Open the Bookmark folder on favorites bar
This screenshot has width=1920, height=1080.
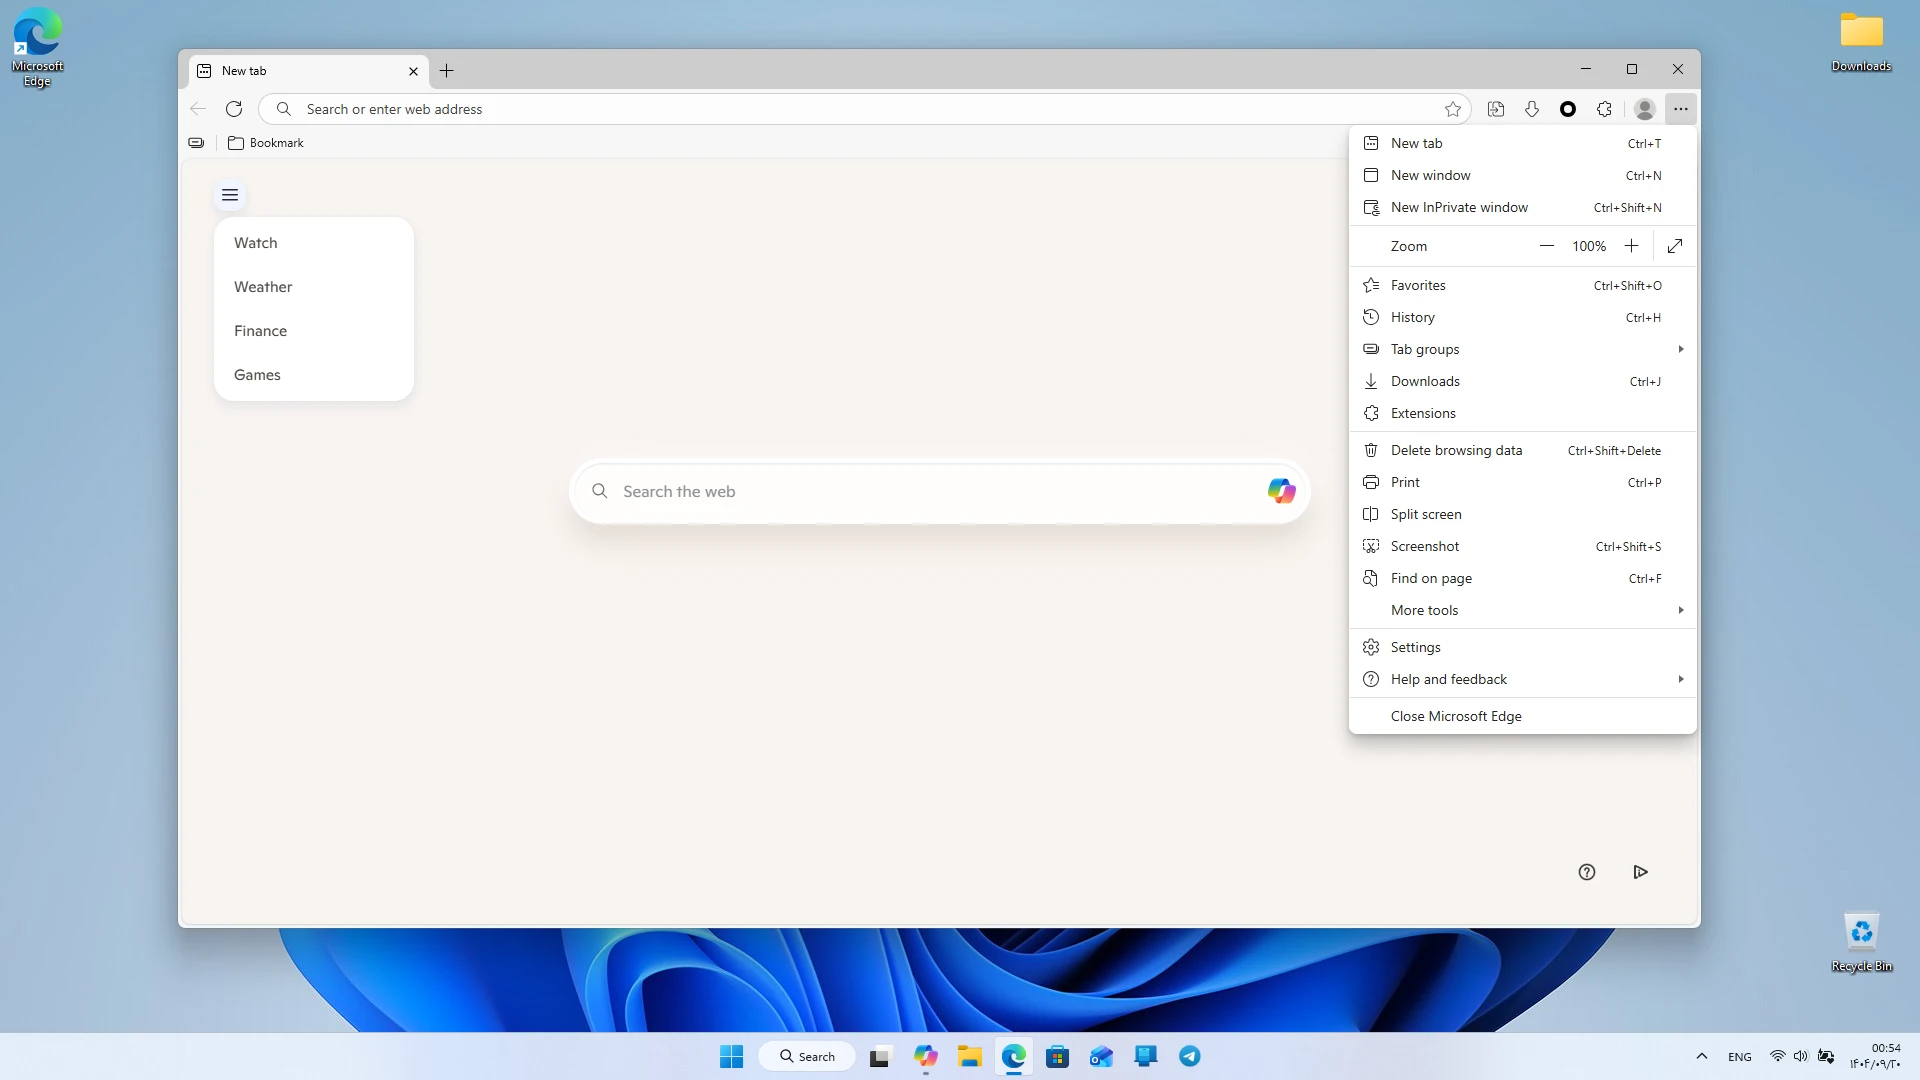pos(266,143)
